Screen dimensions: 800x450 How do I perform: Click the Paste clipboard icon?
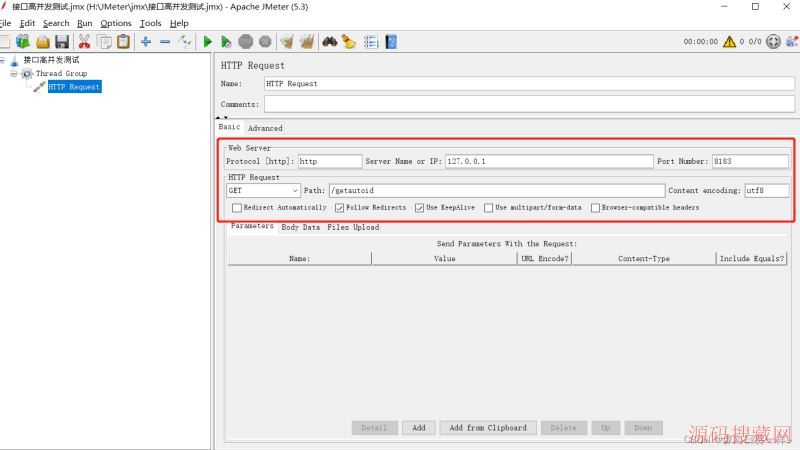coord(123,42)
